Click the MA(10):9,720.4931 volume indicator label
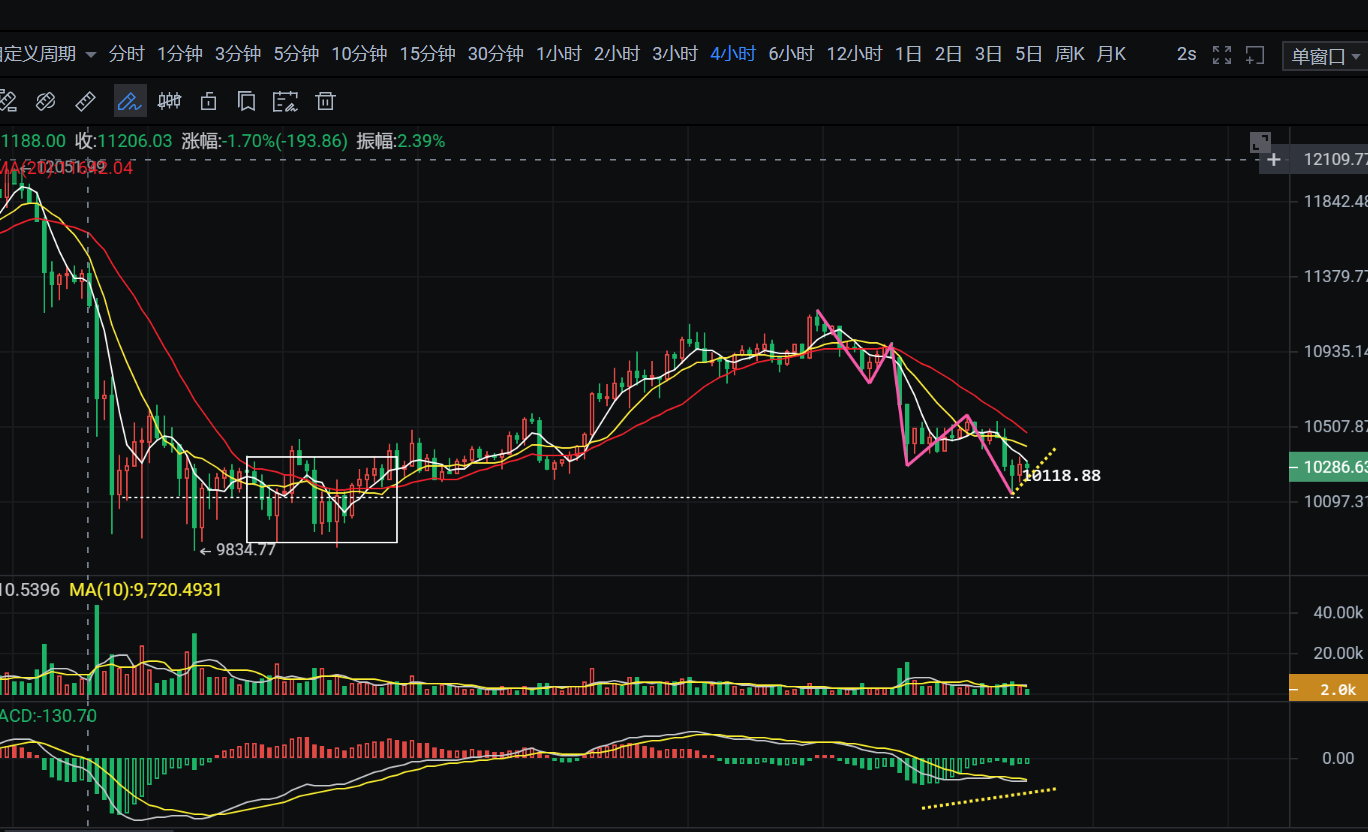The width and height of the screenshot is (1368, 832). click(x=146, y=590)
